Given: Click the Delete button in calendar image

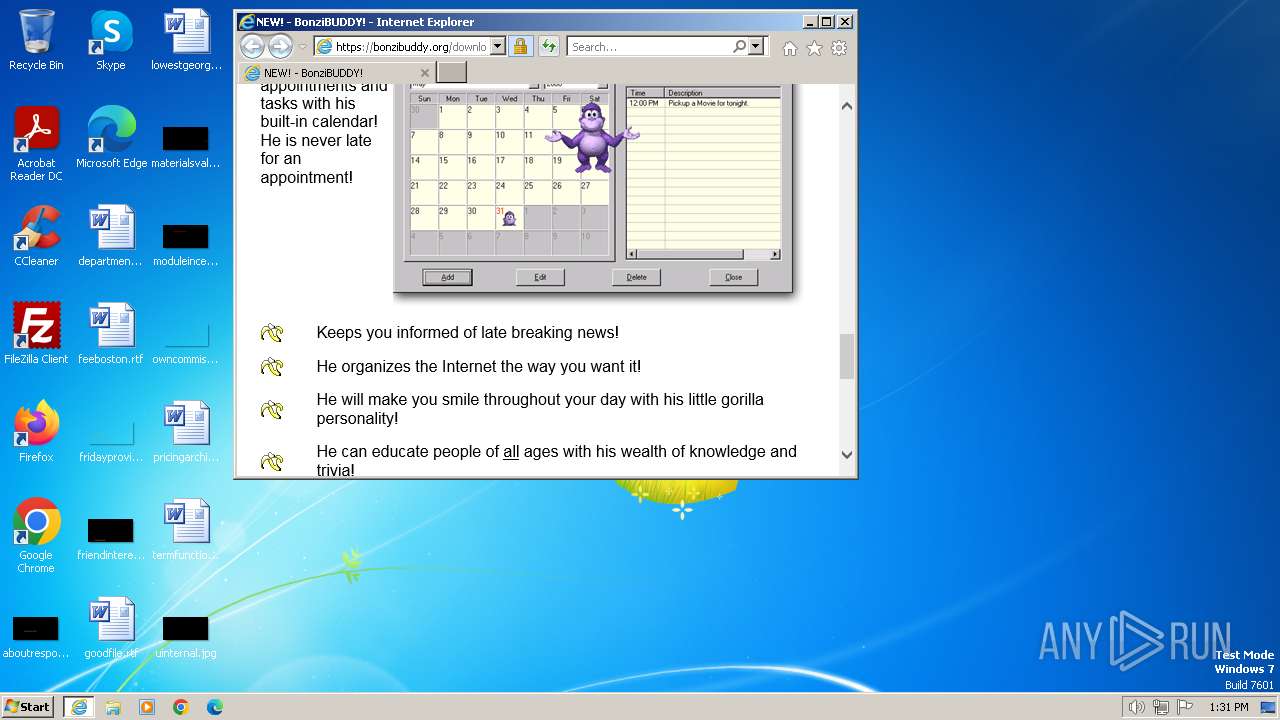Looking at the screenshot, I should click(x=636, y=277).
